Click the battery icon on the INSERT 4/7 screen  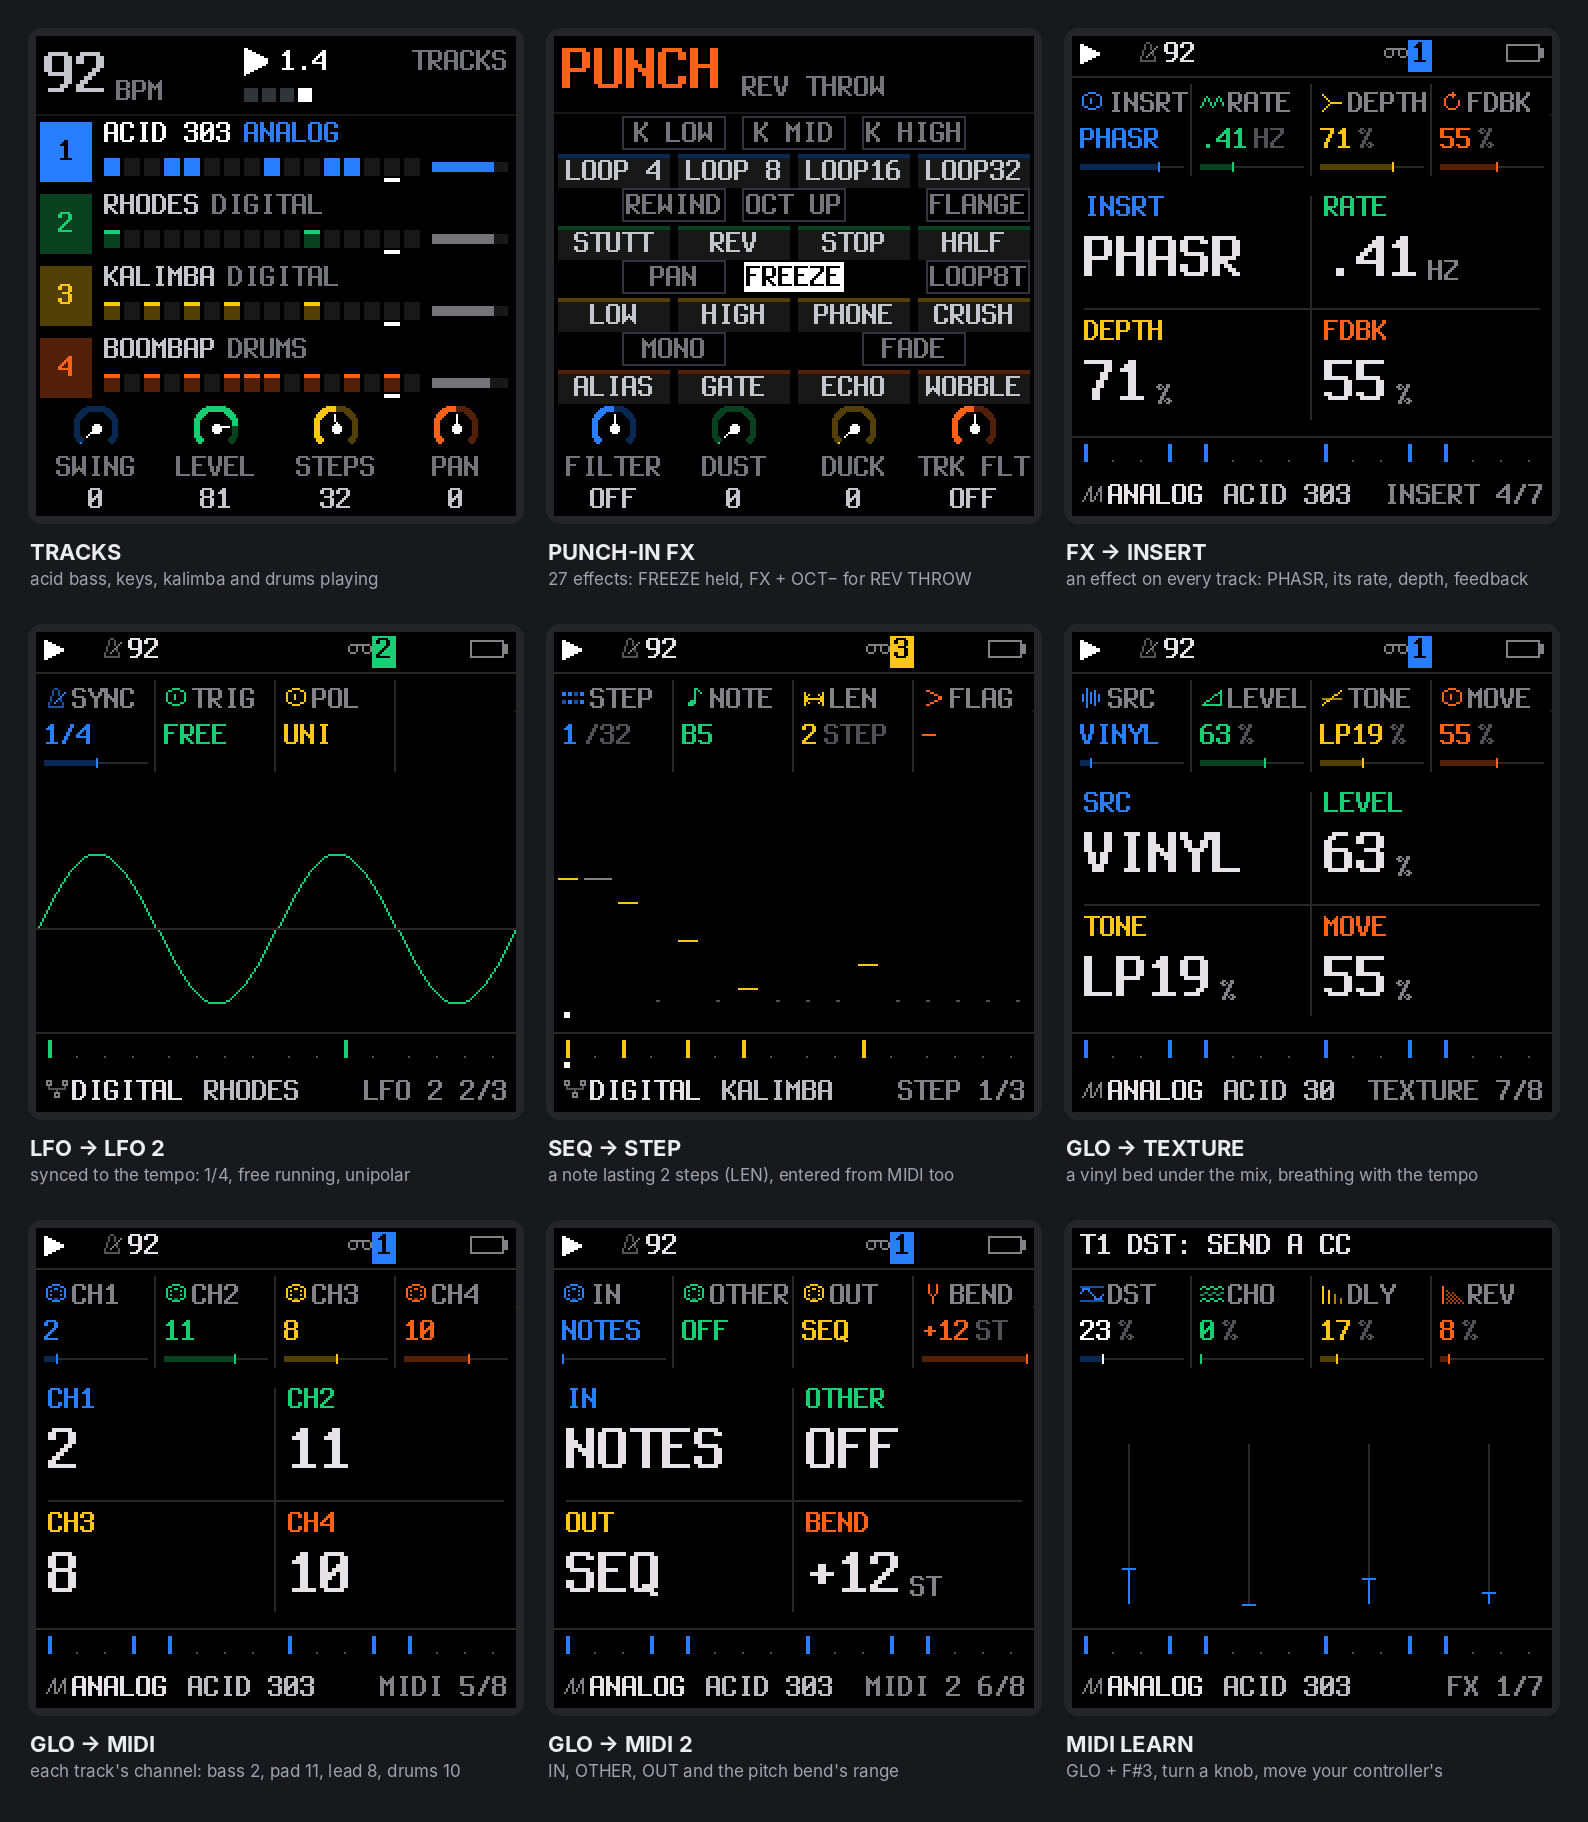(1524, 53)
